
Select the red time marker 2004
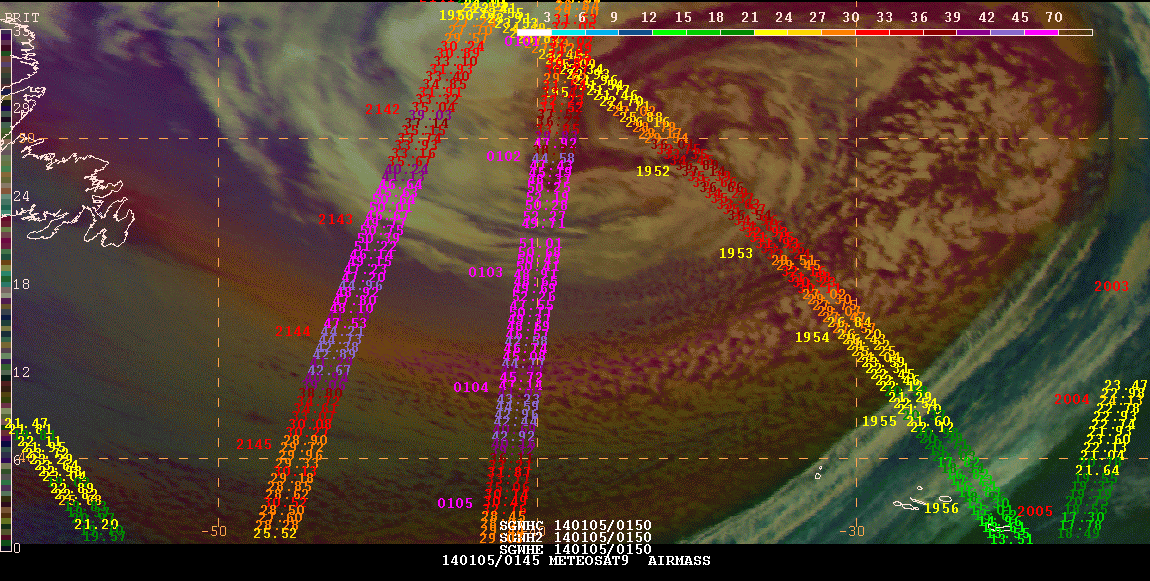[1072, 400]
